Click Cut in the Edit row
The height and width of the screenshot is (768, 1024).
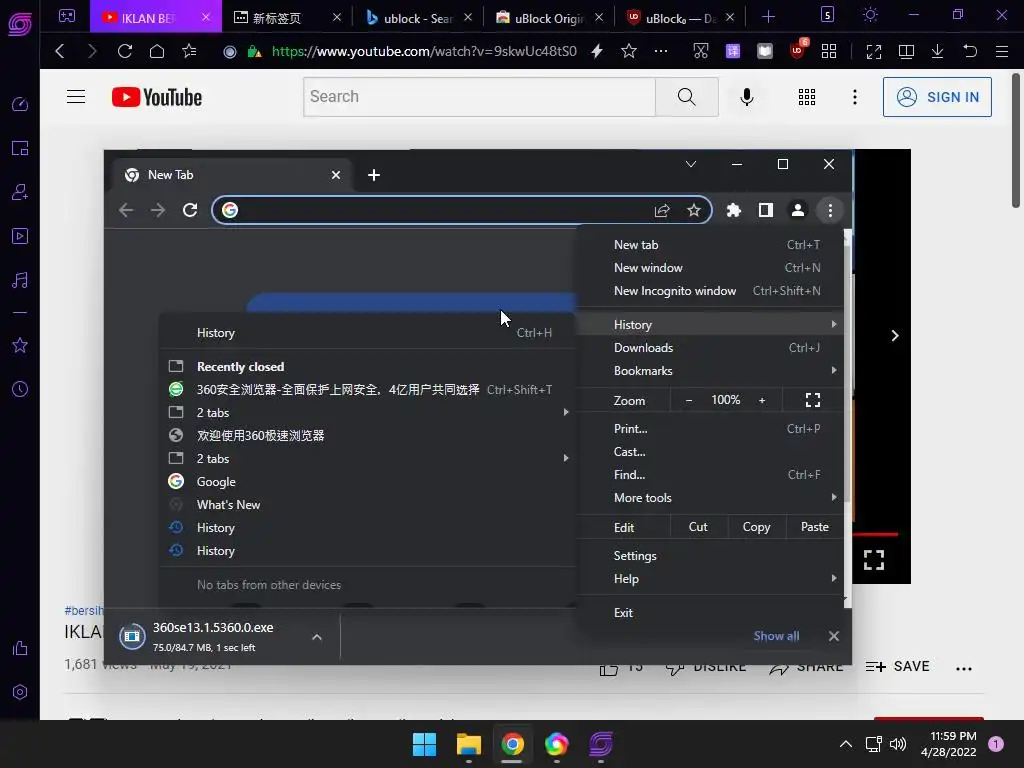(x=697, y=527)
